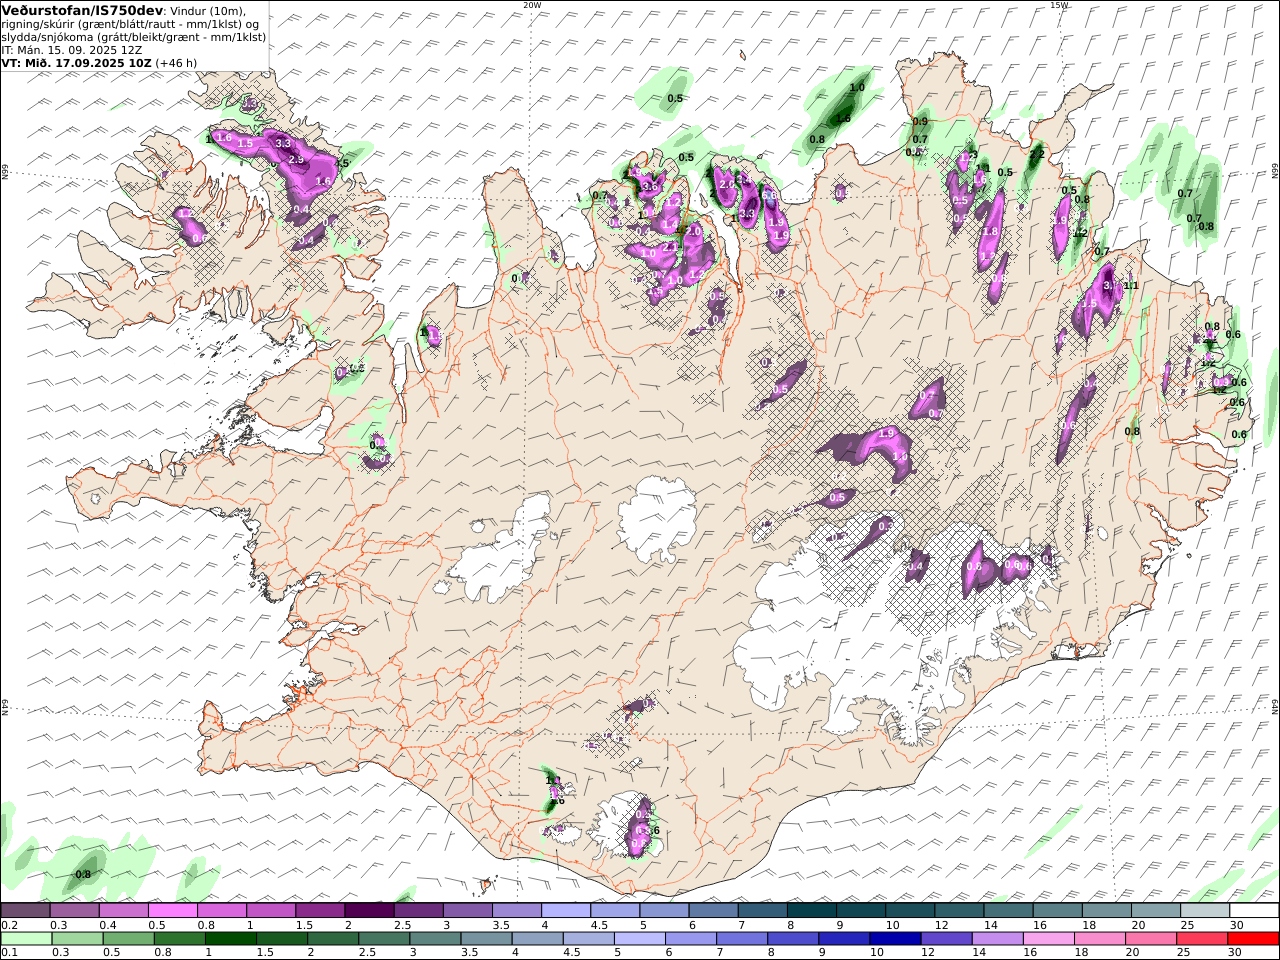Pick light gray snow swatch between 25 and 30
This screenshot has width=1280, height=960.
[x=1205, y=910]
